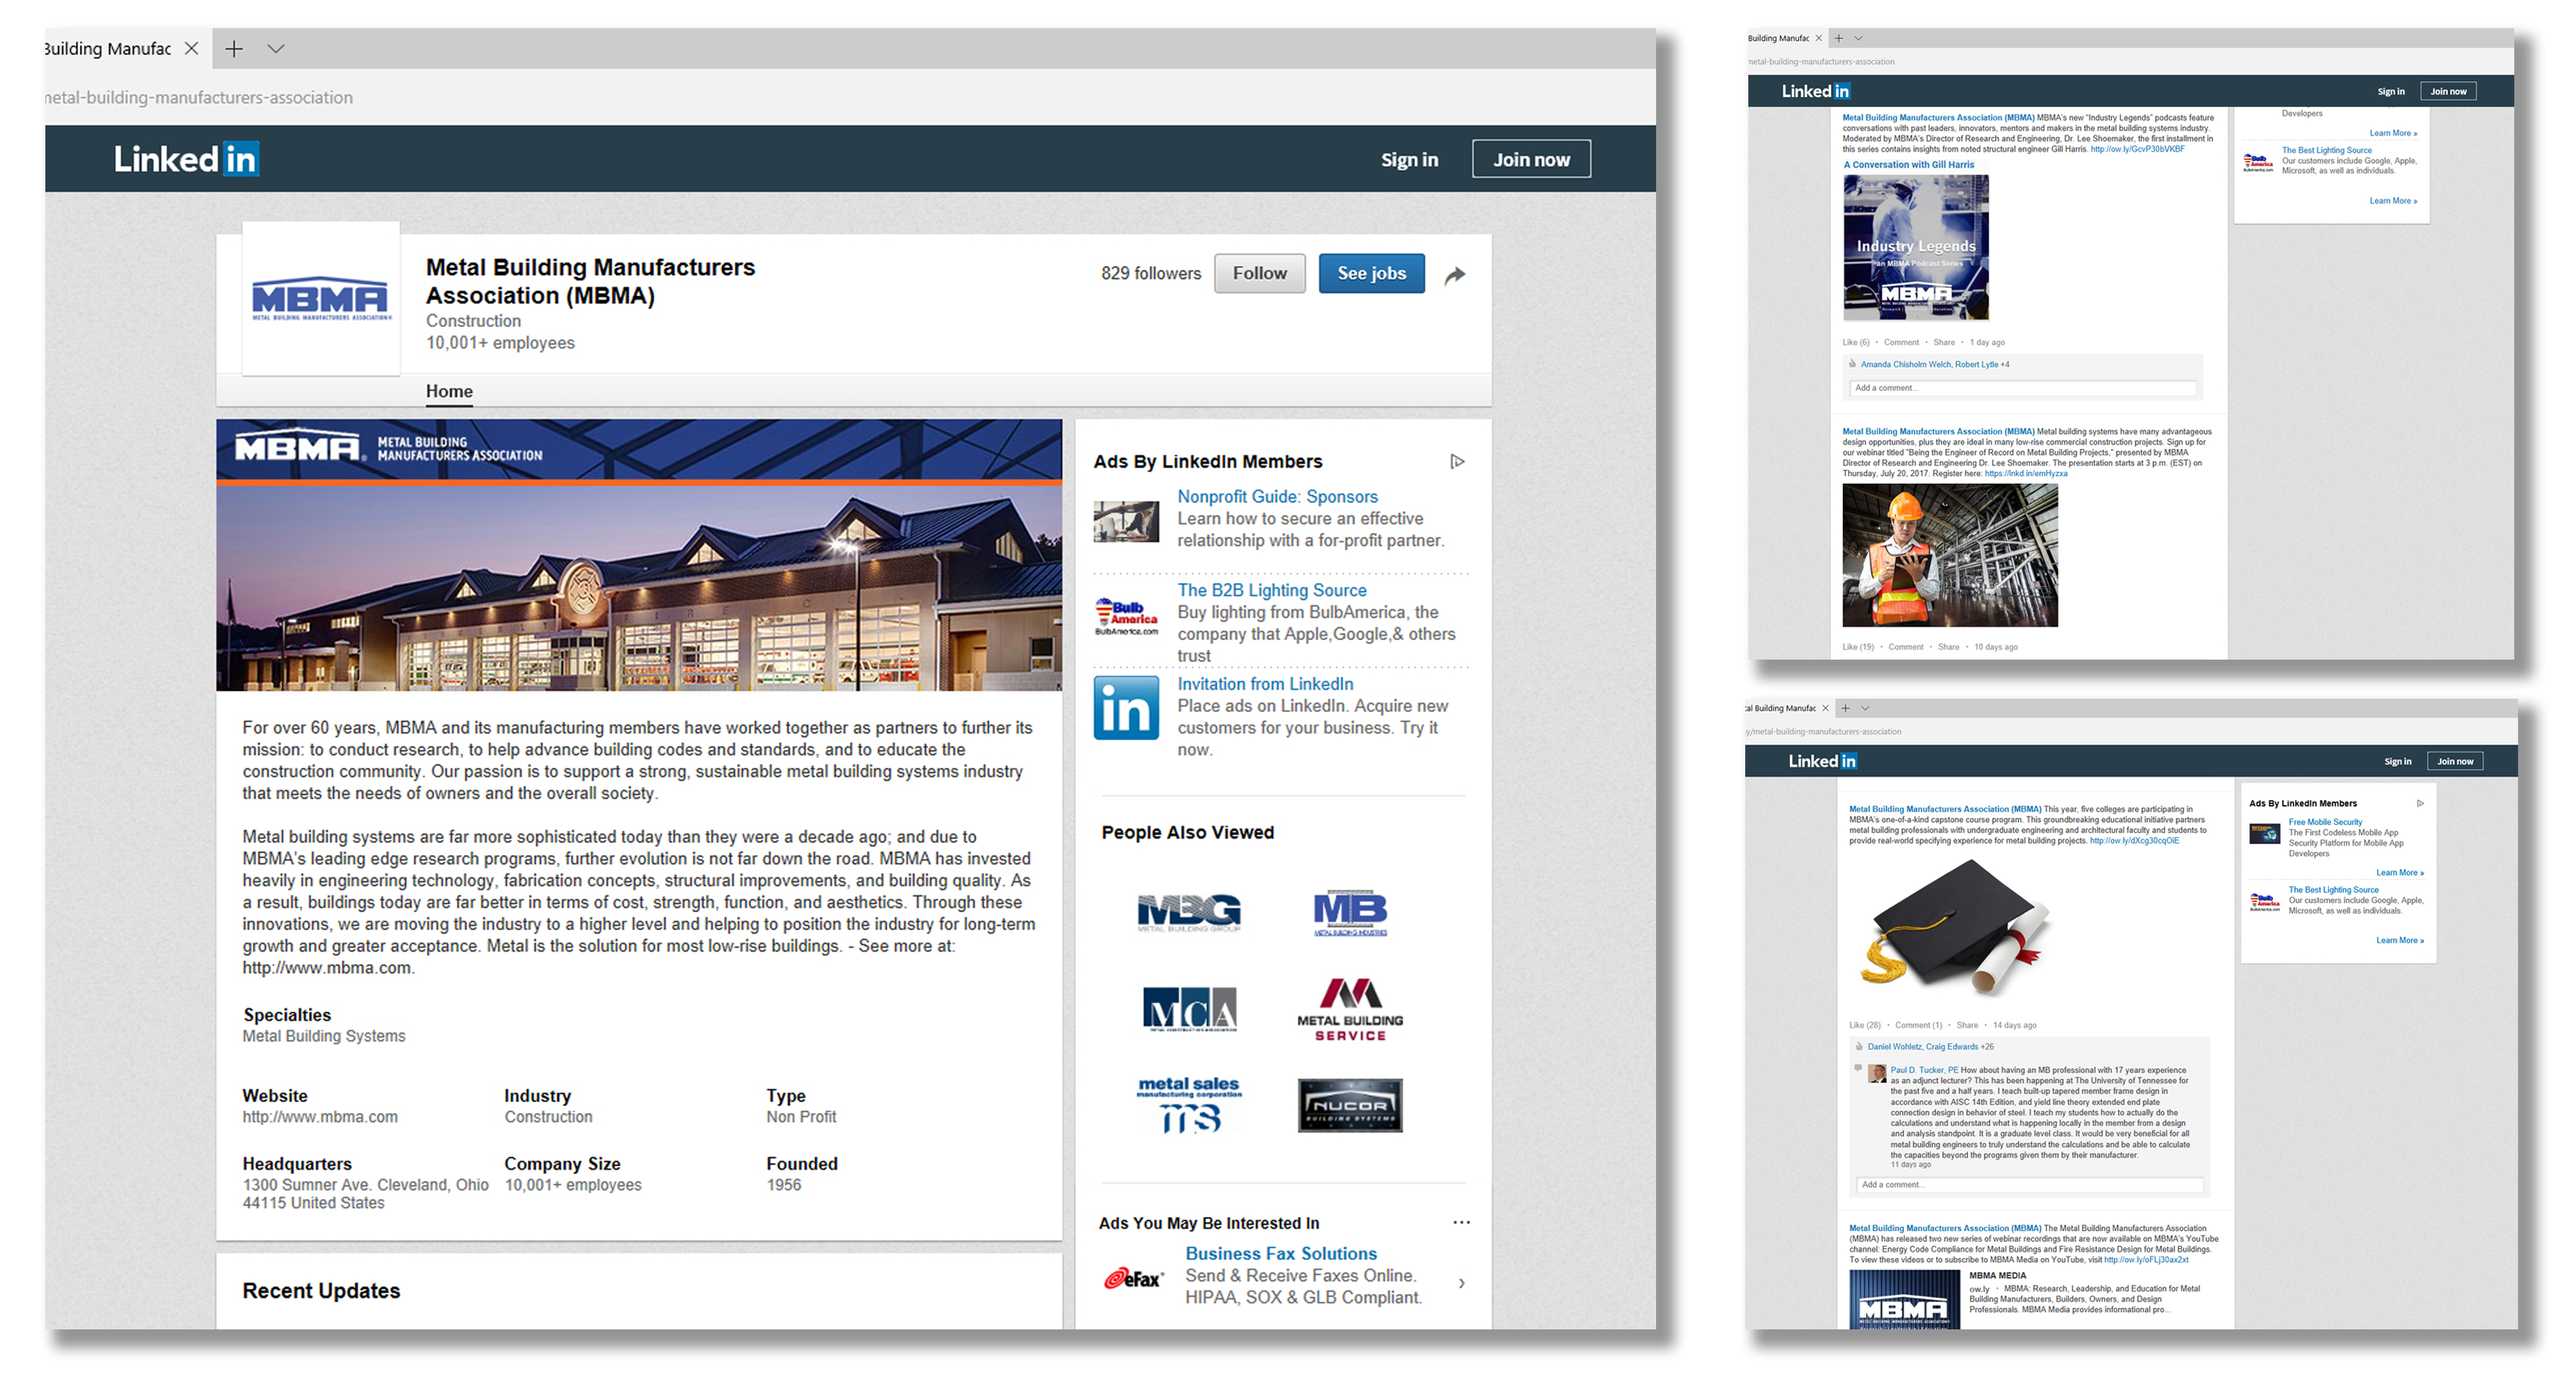
Task: Click Add a comment under Industry Legends post
Action: pyautogui.click(x=2023, y=388)
